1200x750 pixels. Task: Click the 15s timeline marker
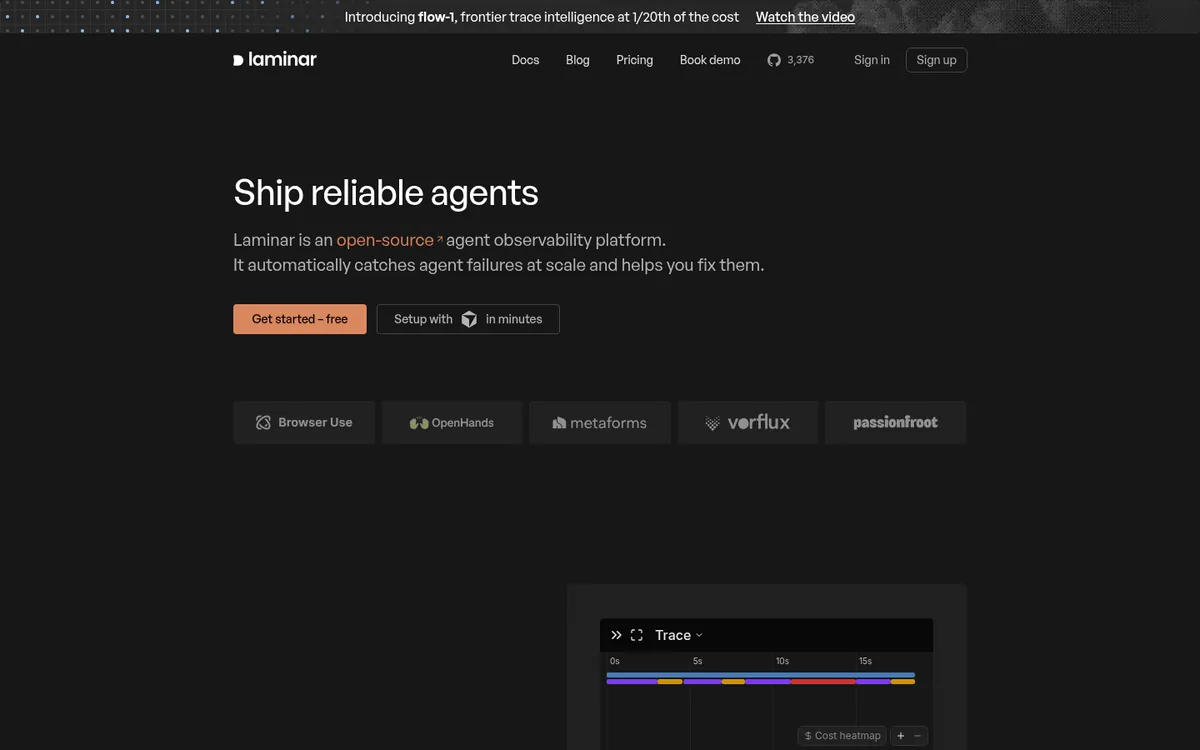tap(865, 661)
